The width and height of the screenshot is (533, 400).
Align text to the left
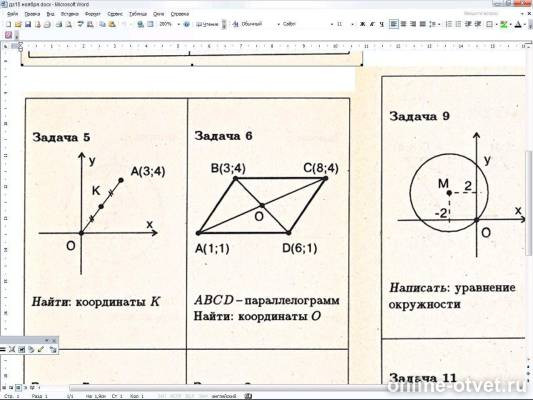click(394, 24)
